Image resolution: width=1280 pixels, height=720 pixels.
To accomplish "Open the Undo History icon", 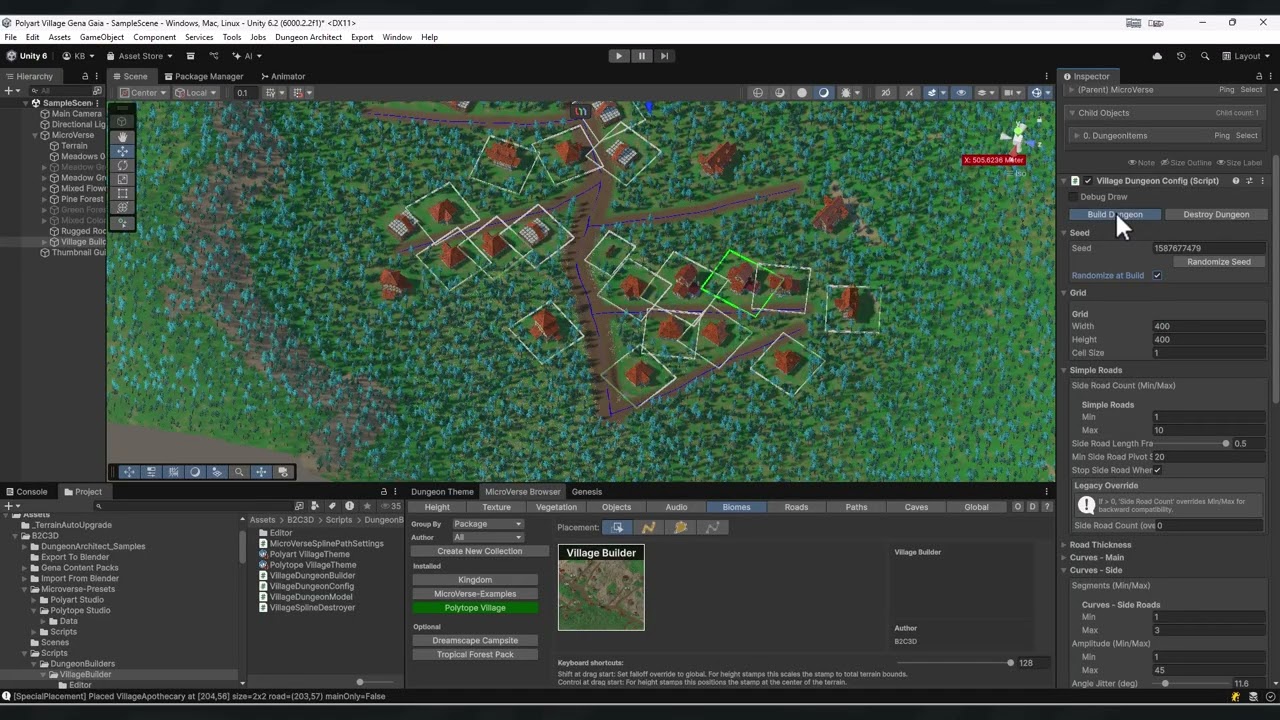I will click(x=1181, y=56).
